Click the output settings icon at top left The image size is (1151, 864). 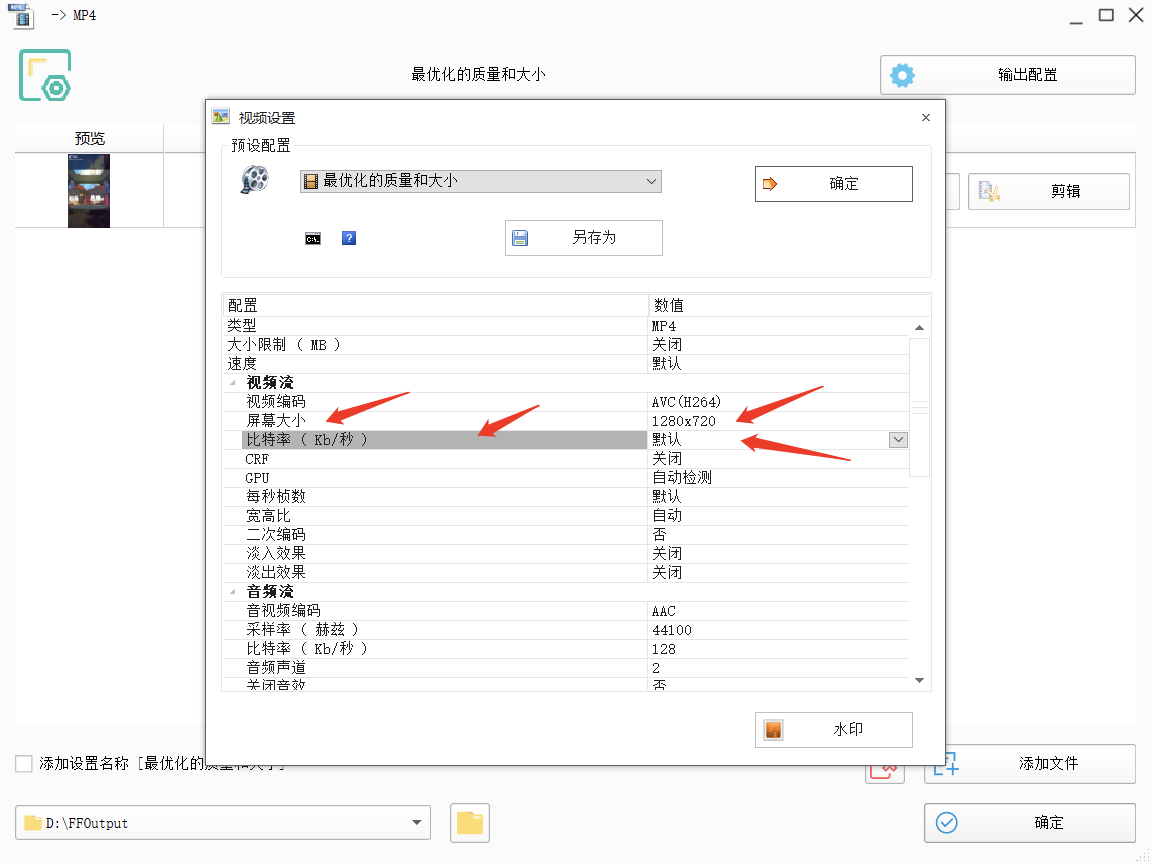coord(45,75)
